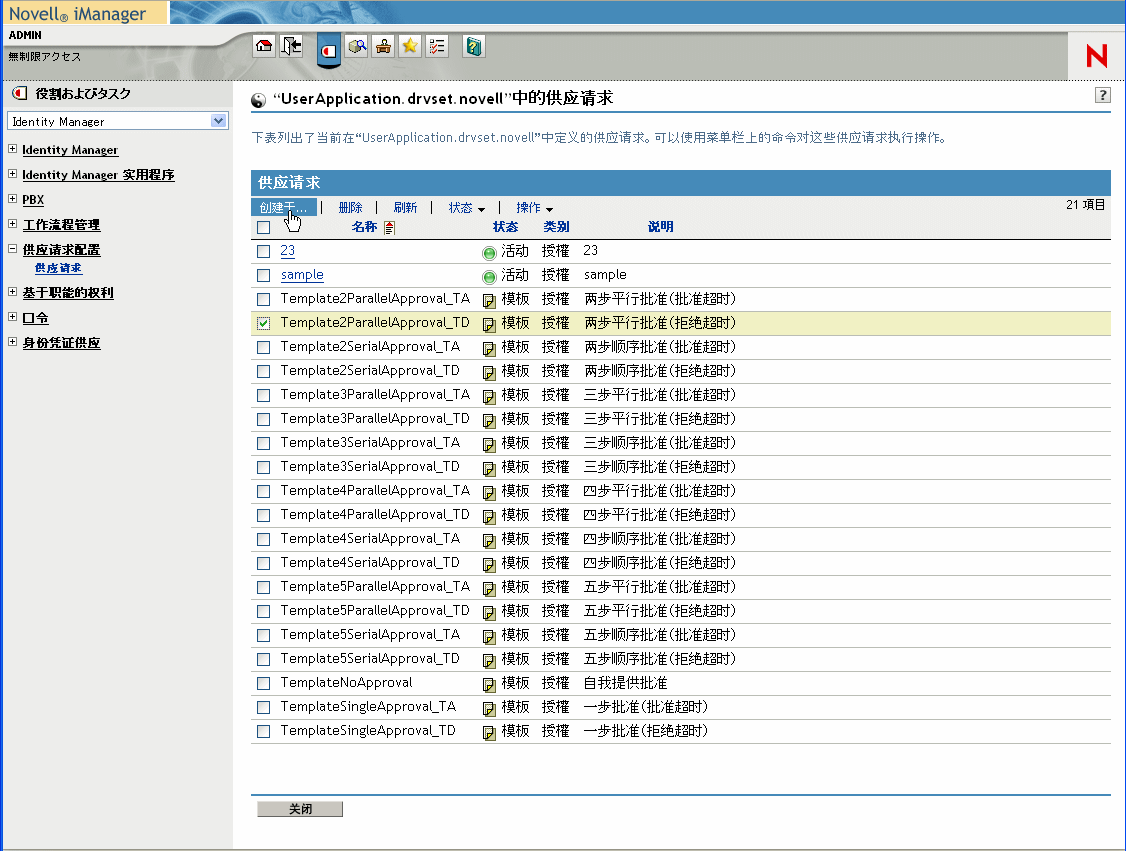The height and width of the screenshot is (851, 1126).
Task: Check the box for the sample request
Action: (x=263, y=275)
